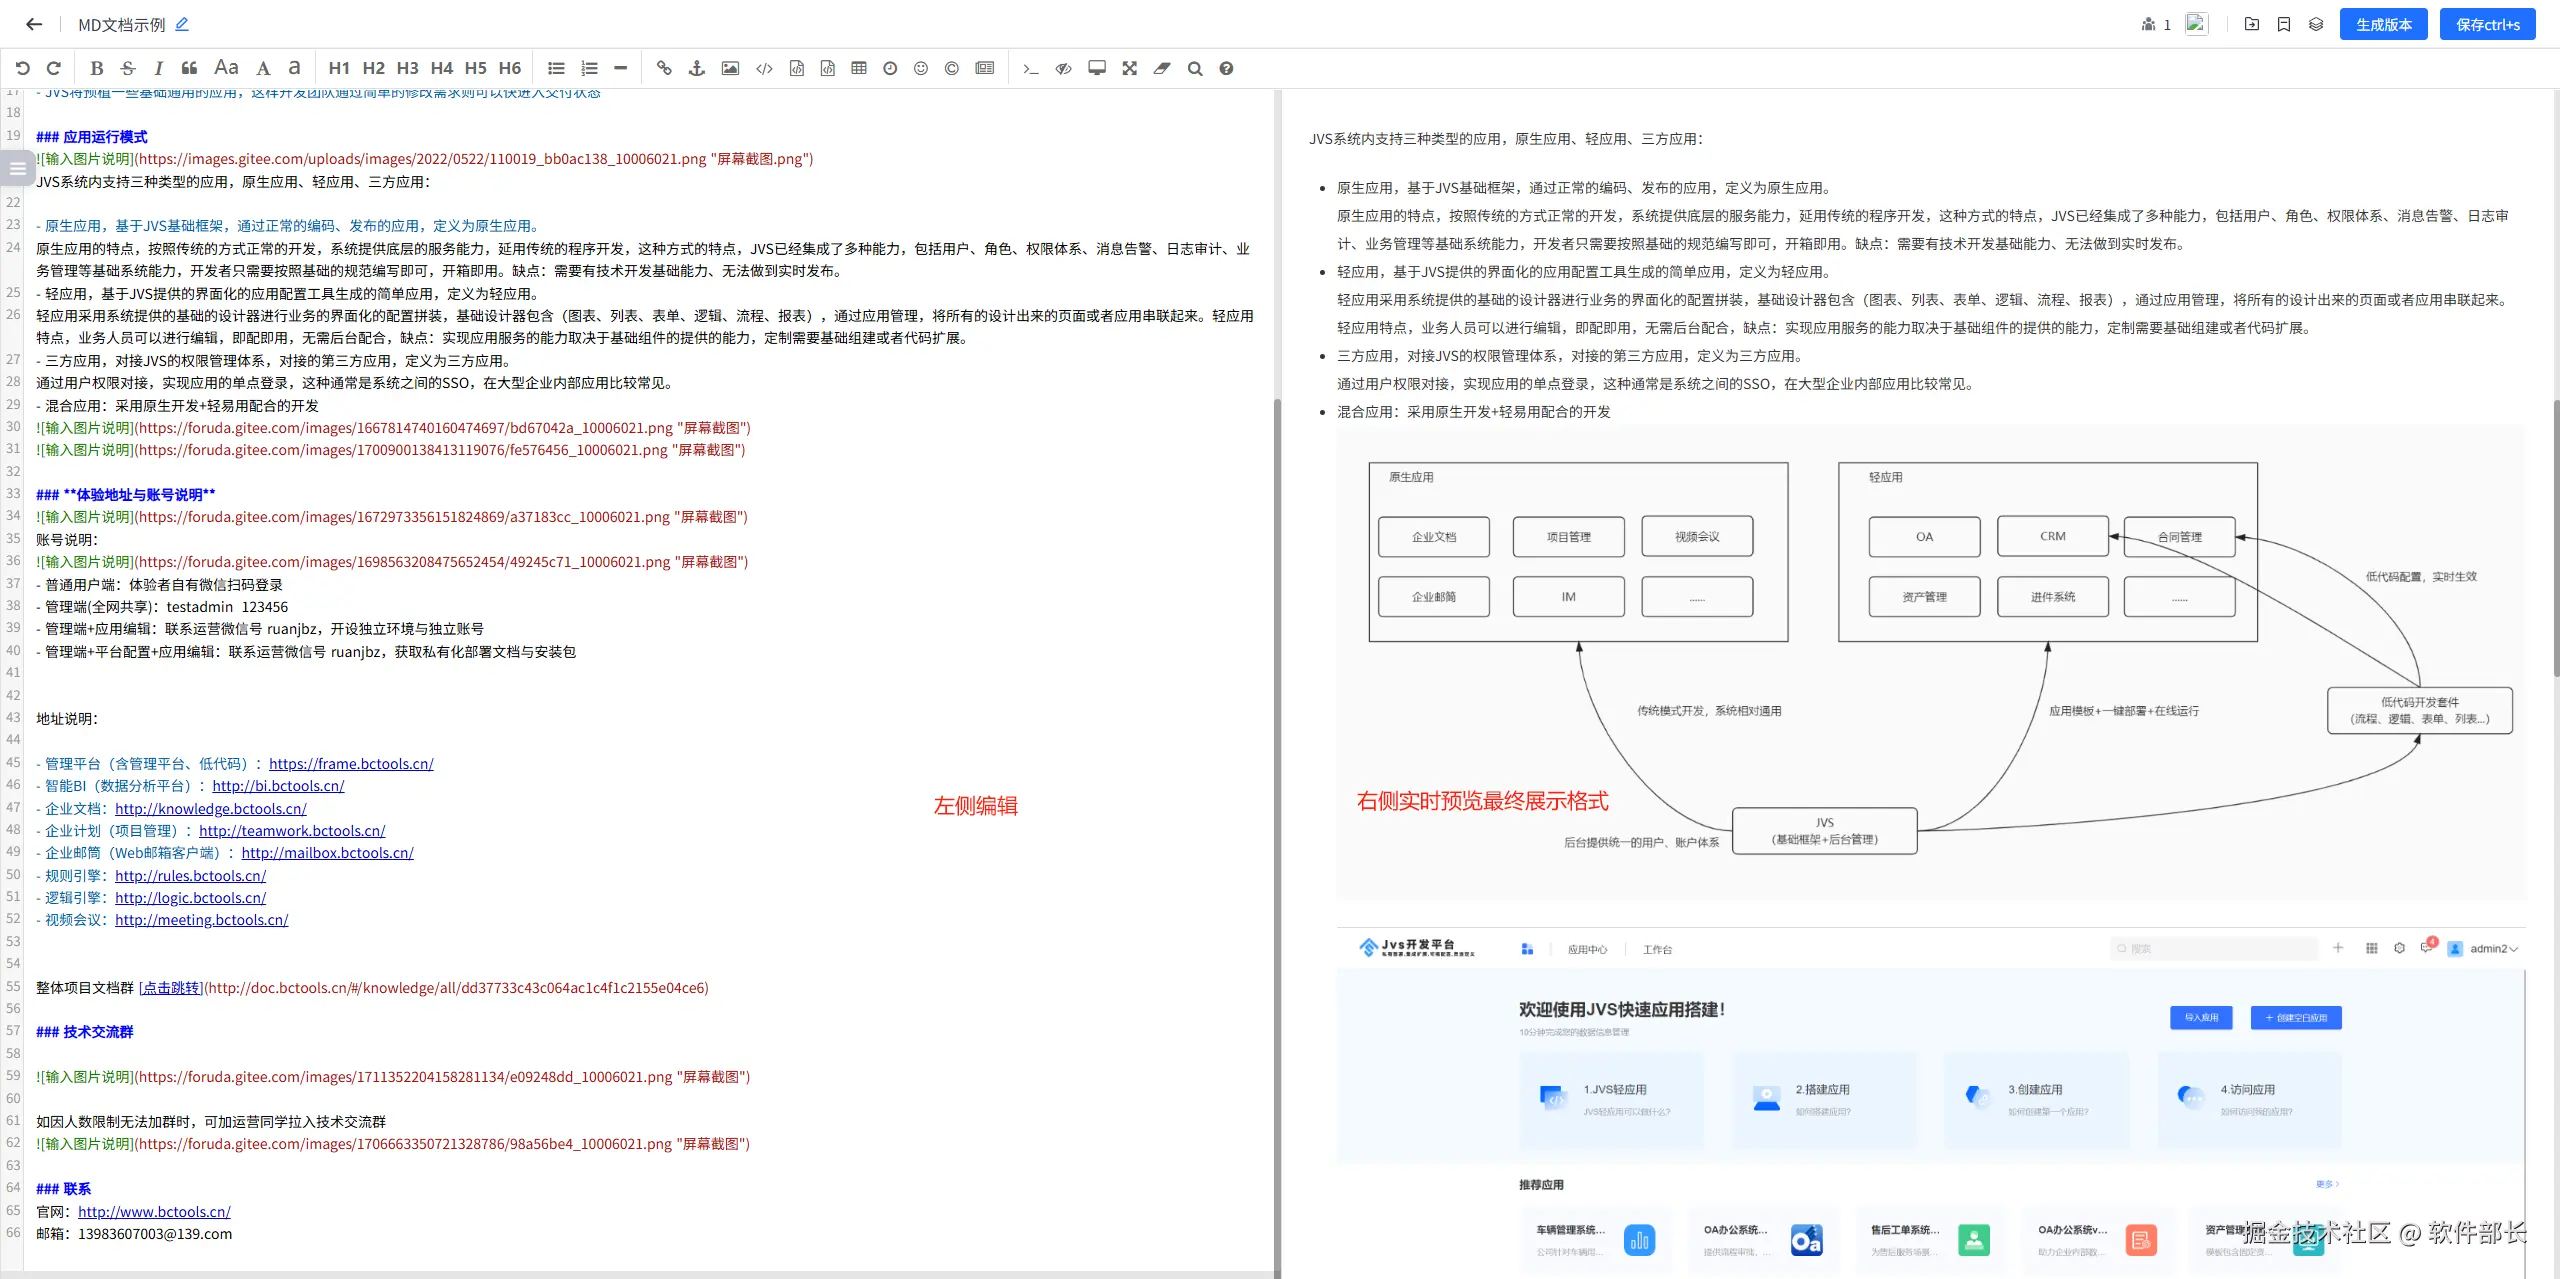Image resolution: width=2560 pixels, height=1279 pixels.
Task: Insert an image using the picture icon
Action: (x=730, y=68)
